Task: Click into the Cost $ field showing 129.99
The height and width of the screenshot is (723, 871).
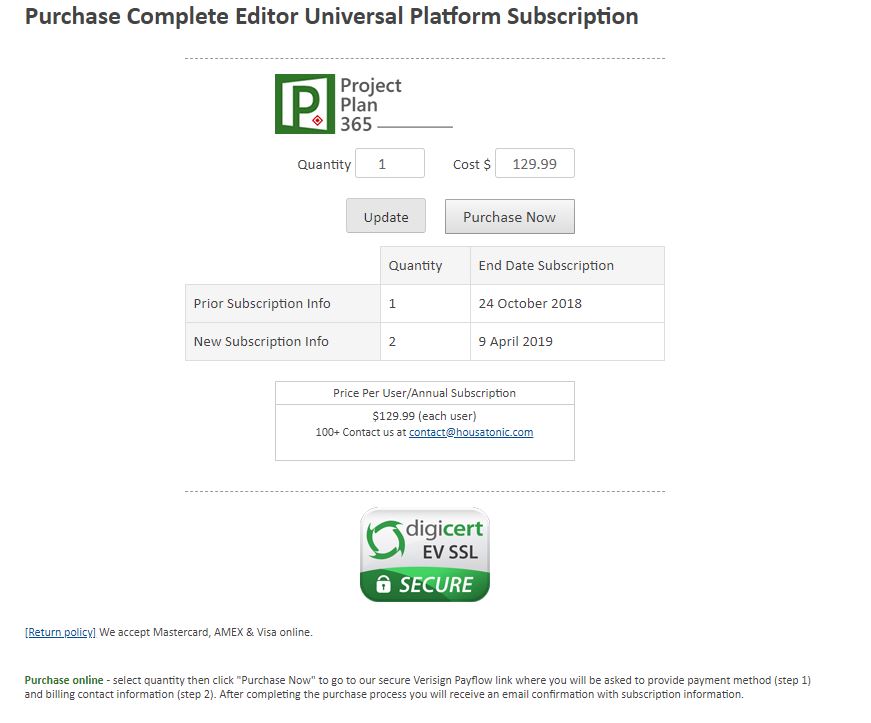Action: point(535,163)
